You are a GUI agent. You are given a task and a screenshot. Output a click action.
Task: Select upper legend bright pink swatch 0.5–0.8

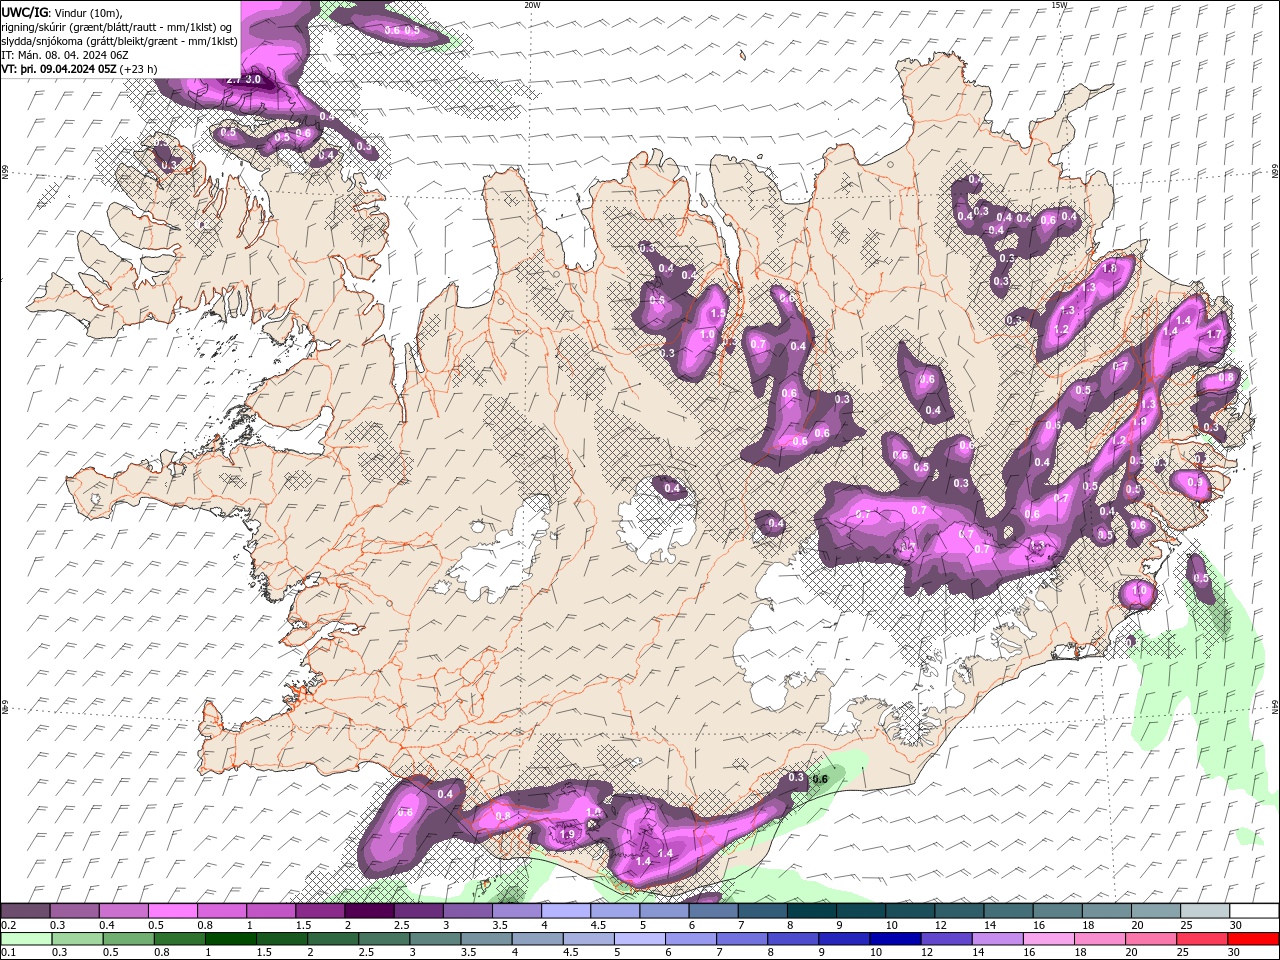click(x=172, y=911)
